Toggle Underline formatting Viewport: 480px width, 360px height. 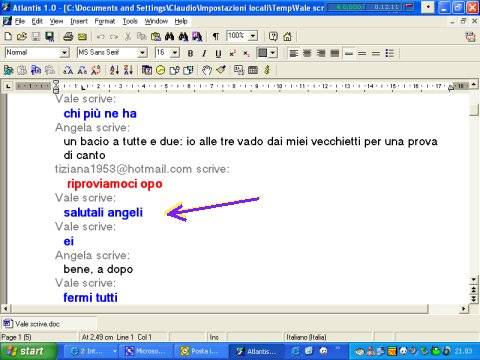218,53
